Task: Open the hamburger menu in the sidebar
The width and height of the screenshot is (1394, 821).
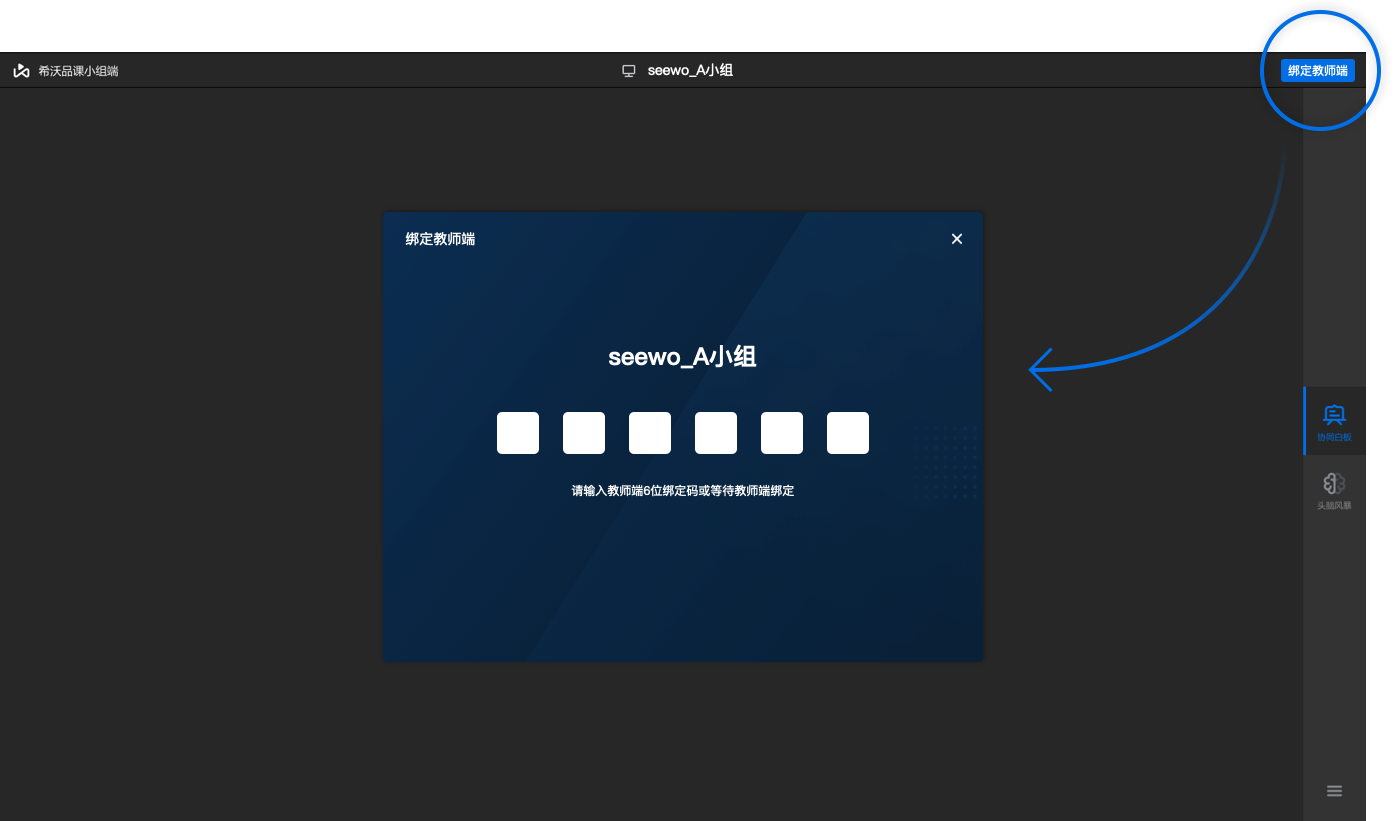Action: click(x=1334, y=791)
